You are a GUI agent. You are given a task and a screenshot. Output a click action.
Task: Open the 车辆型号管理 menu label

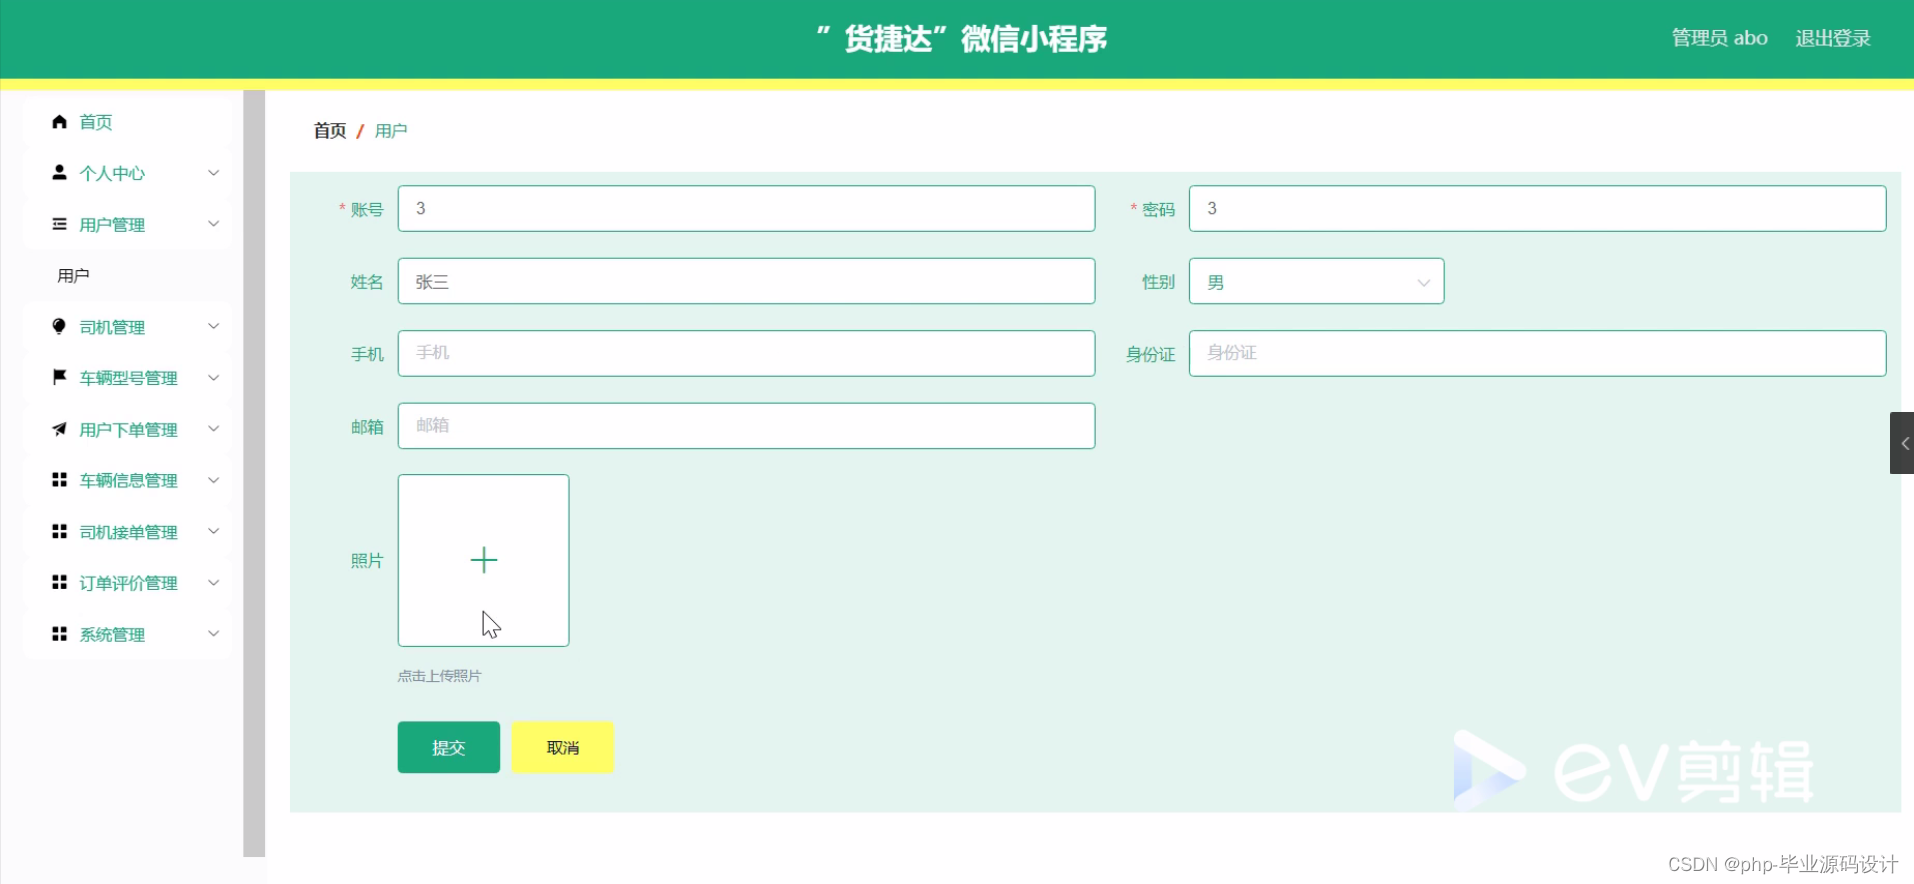[x=128, y=378]
